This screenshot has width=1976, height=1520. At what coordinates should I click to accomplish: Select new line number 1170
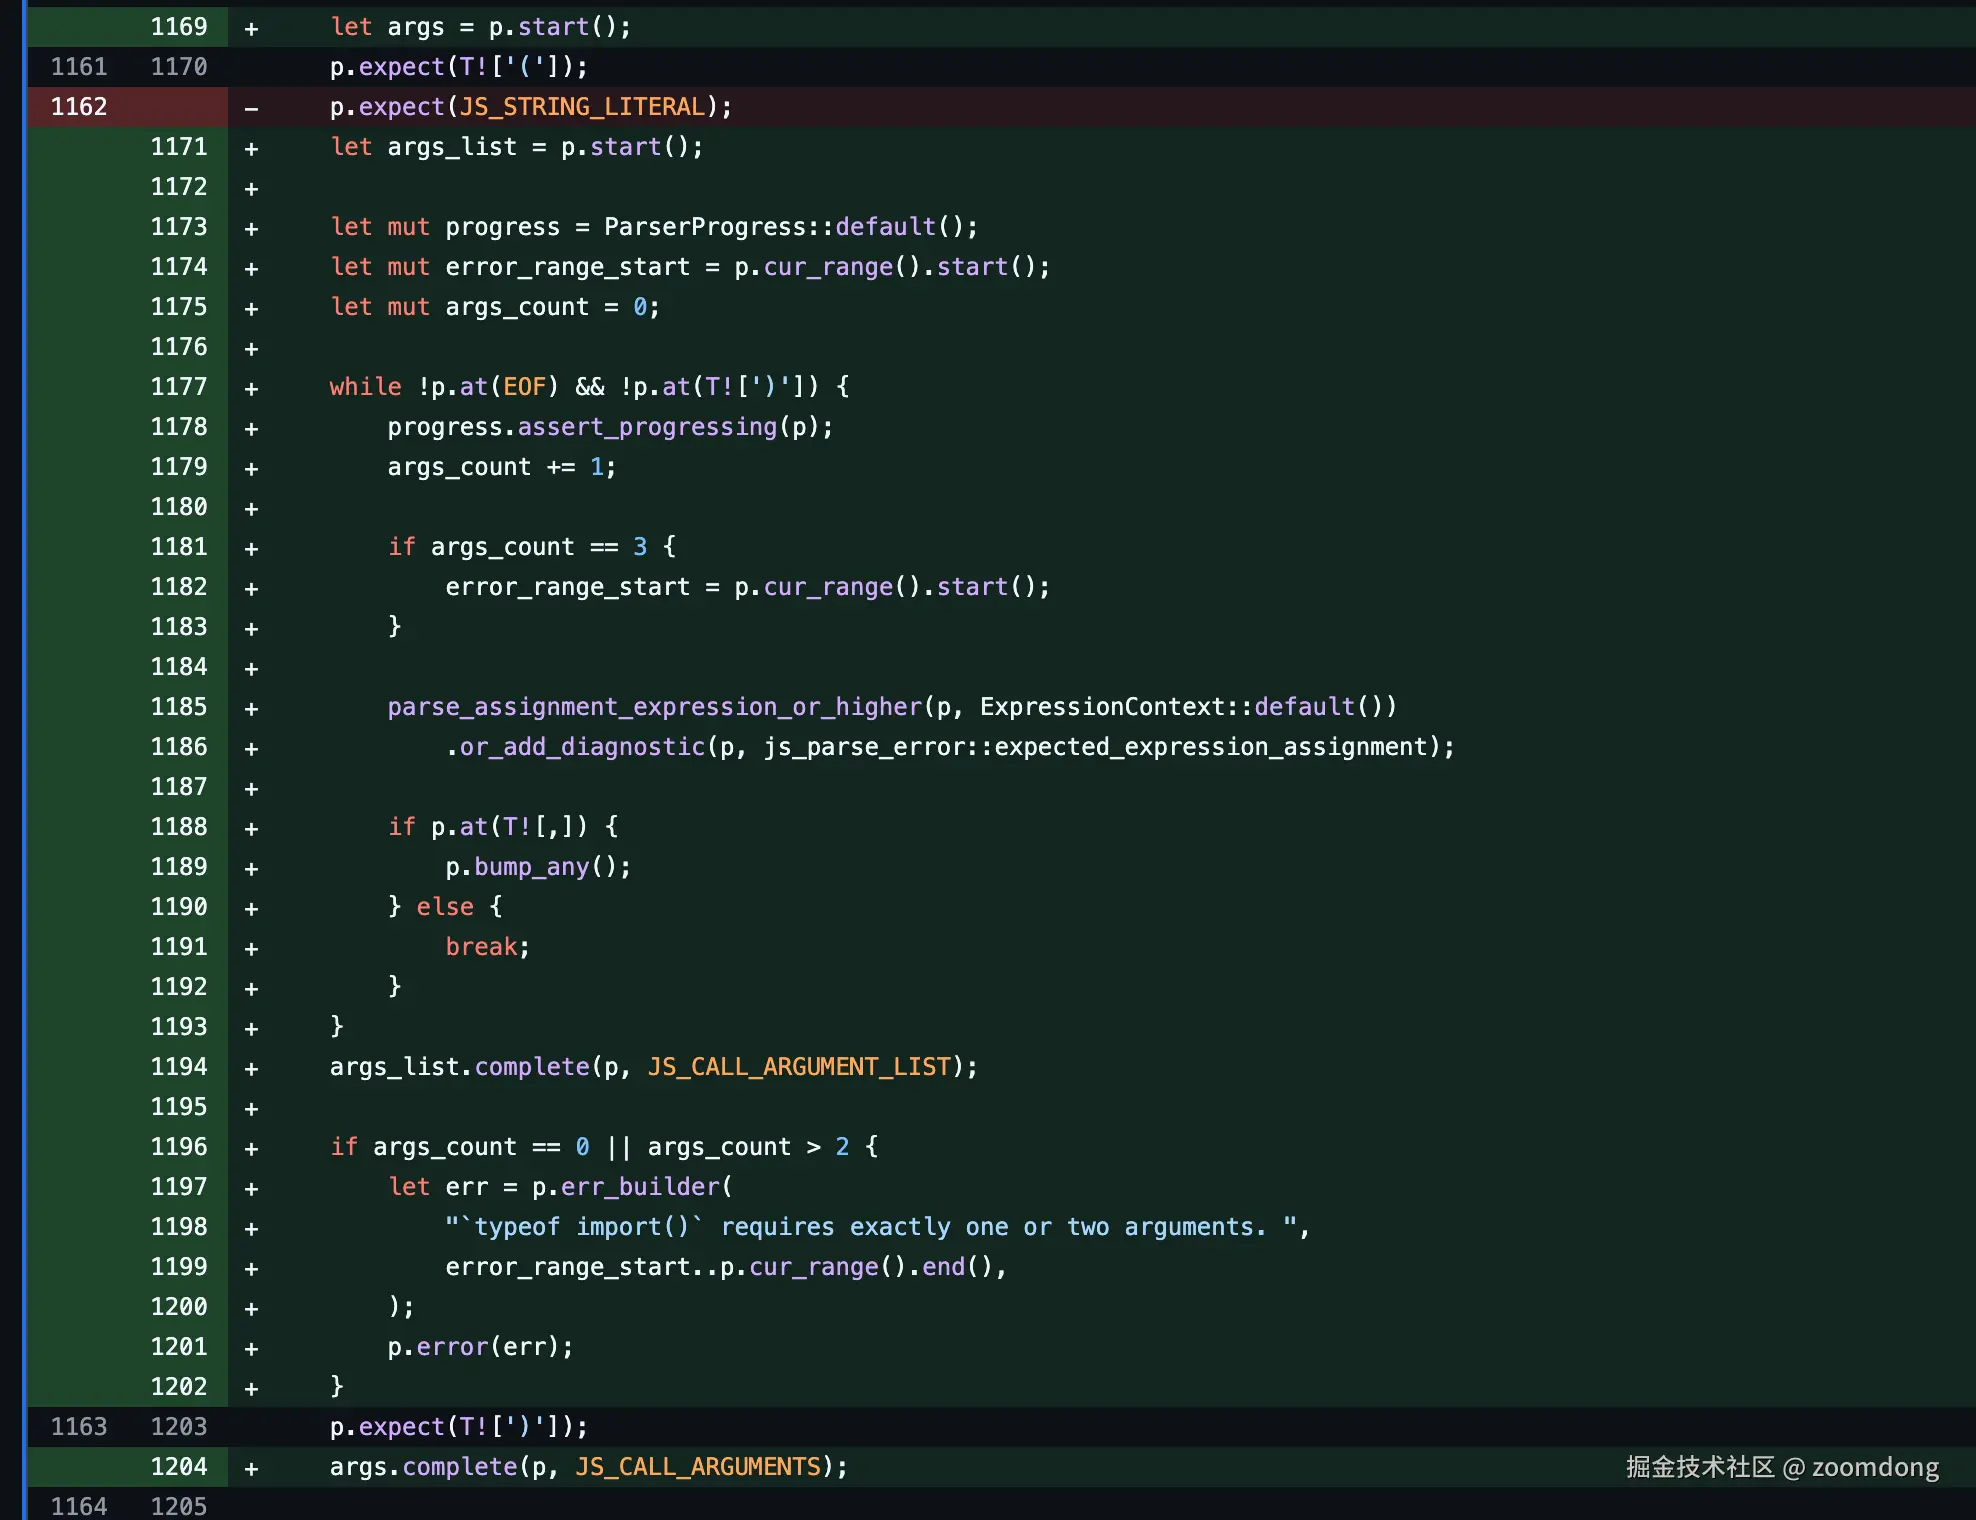[179, 67]
